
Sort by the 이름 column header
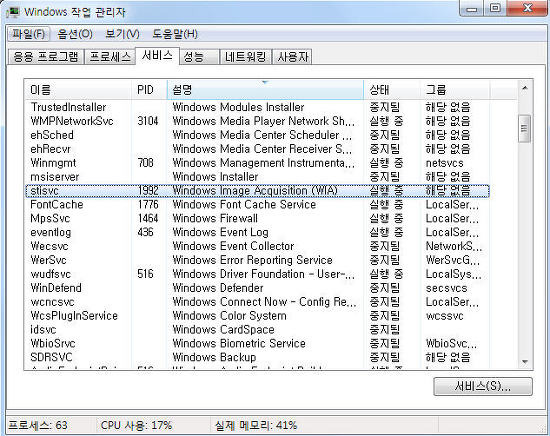click(78, 90)
